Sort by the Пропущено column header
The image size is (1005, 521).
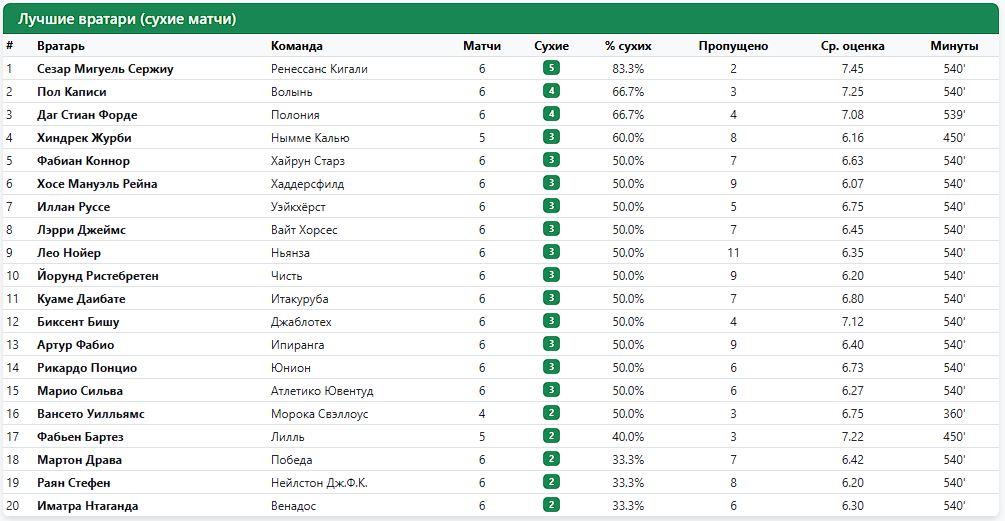[x=733, y=45]
